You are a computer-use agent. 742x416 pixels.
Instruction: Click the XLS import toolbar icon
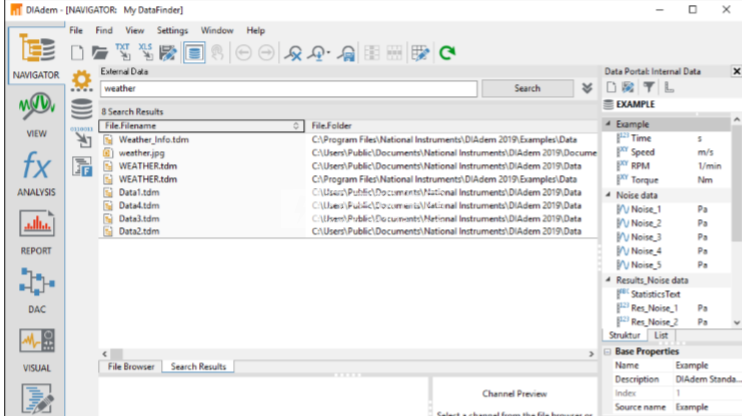pyautogui.click(x=145, y=53)
